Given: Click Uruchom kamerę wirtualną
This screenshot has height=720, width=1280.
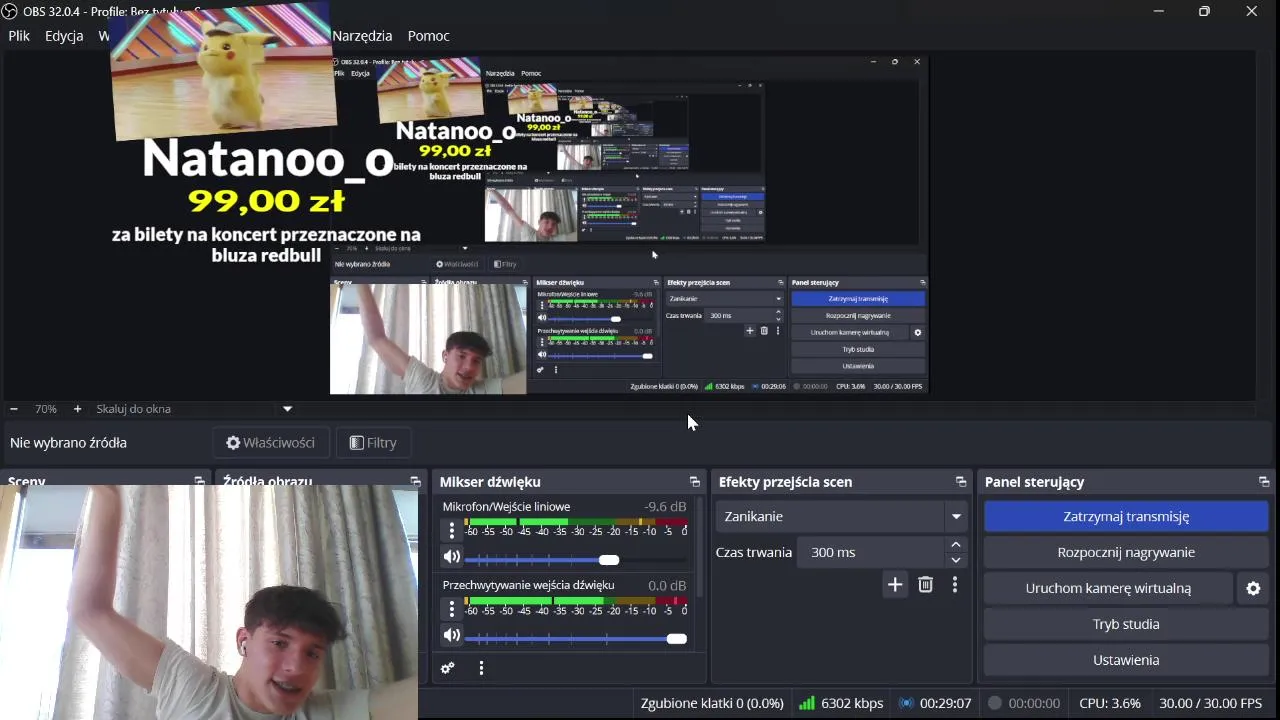Looking at the screenshot, I should (1108, 588).
